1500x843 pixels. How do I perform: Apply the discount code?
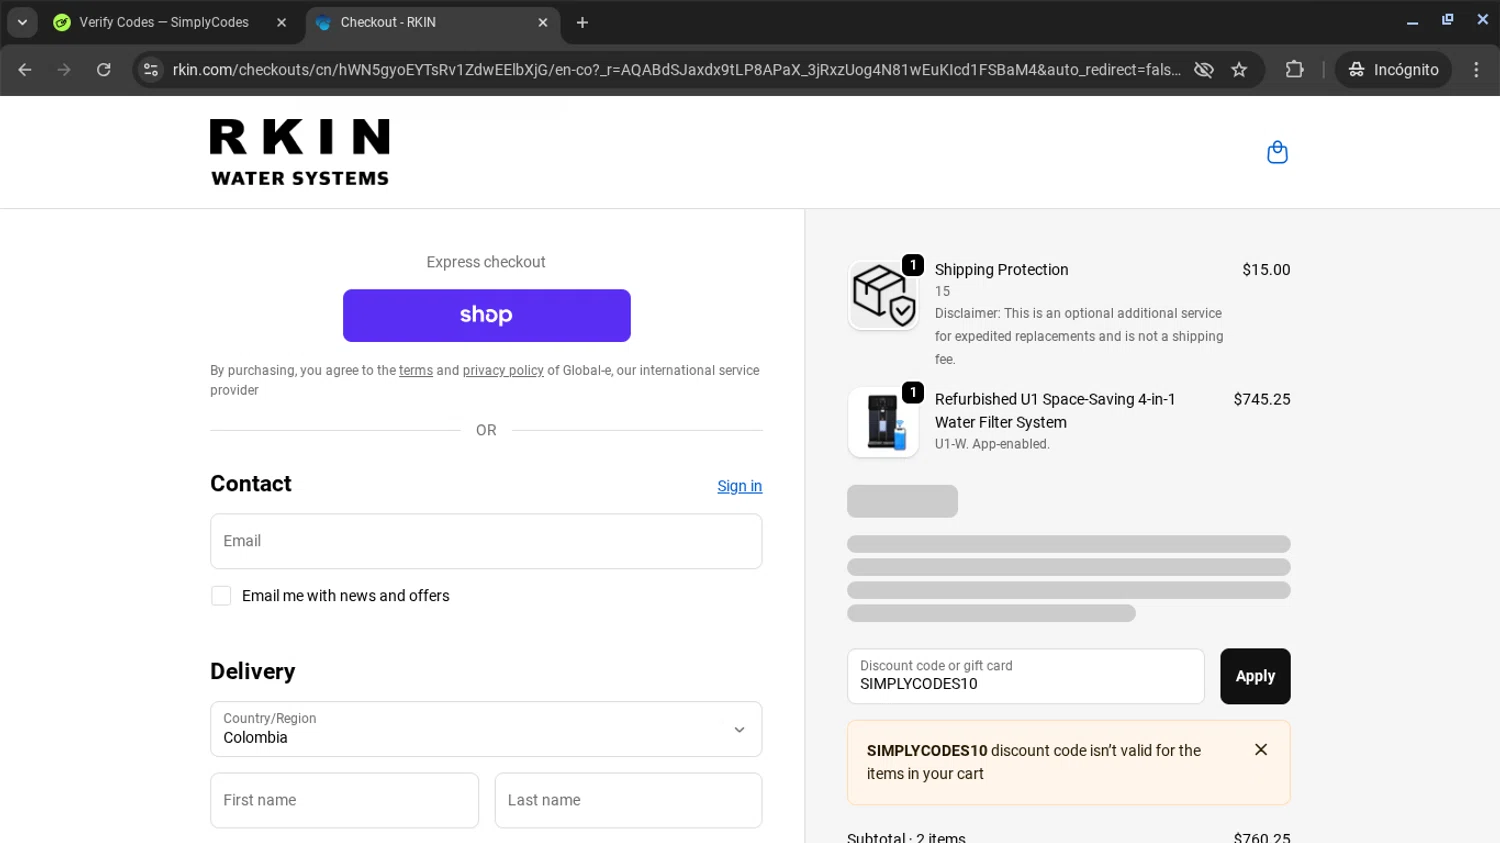(1255, 676)
